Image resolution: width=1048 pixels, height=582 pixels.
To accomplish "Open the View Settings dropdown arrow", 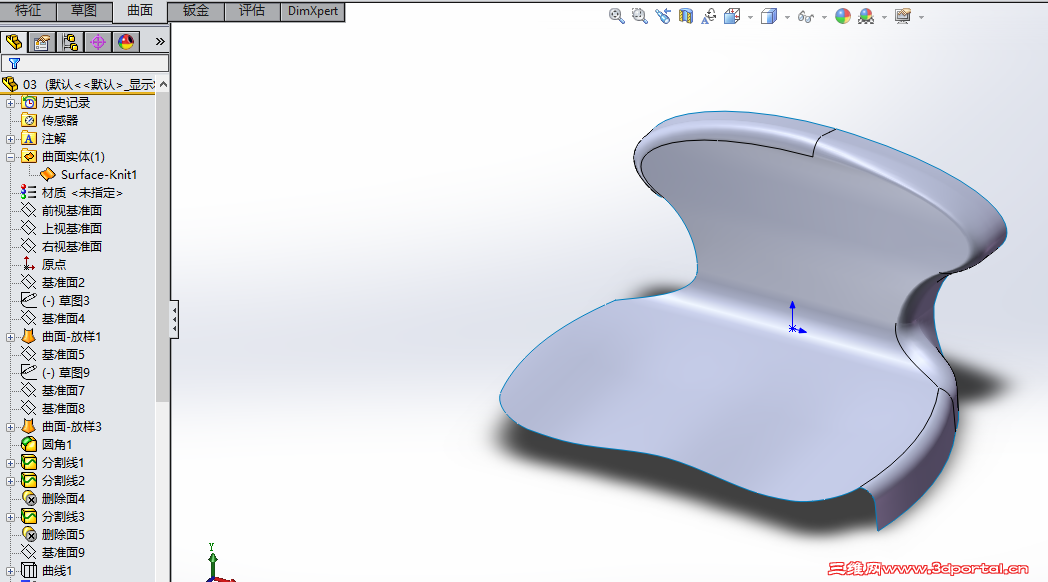I will (x=921, y=17).
